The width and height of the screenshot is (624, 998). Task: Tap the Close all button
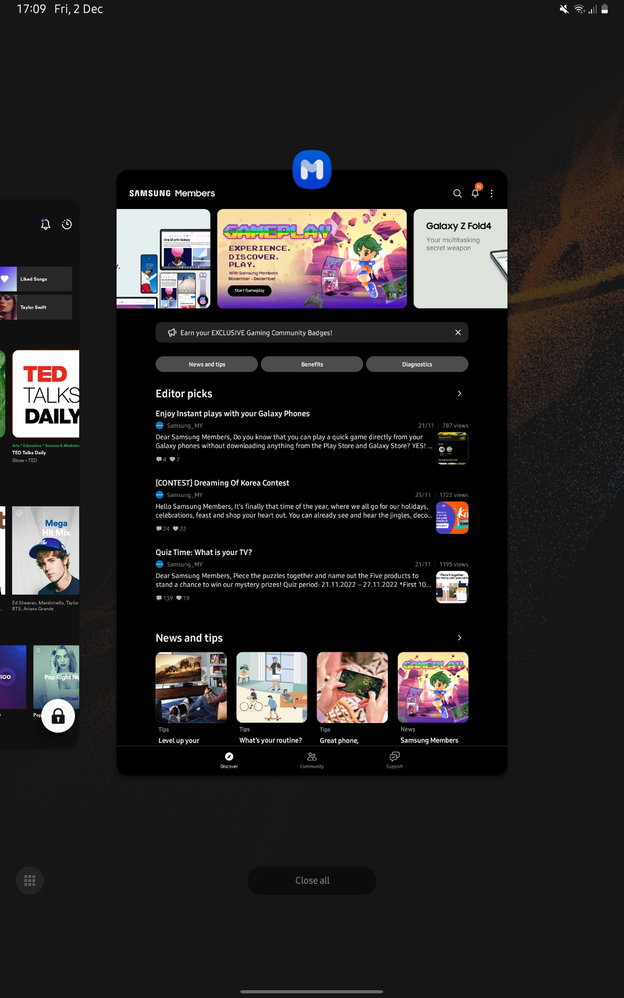pyautogui.click(x=312, y=881)
